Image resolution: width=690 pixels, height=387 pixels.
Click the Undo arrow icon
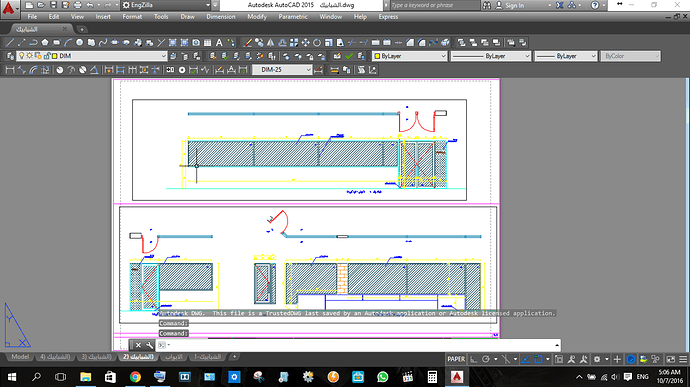pos(90,5)
